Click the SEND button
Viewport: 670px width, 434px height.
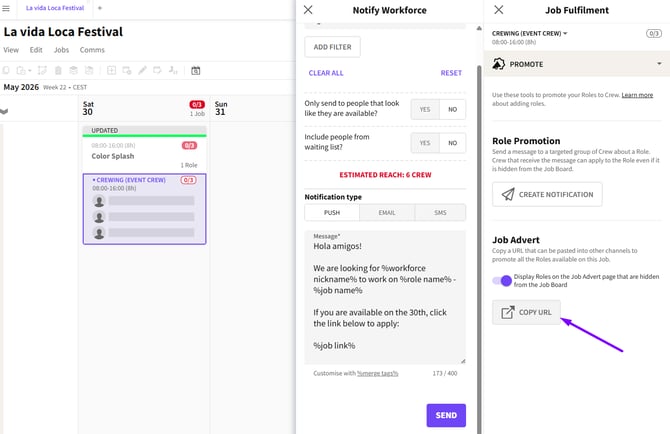446,415
